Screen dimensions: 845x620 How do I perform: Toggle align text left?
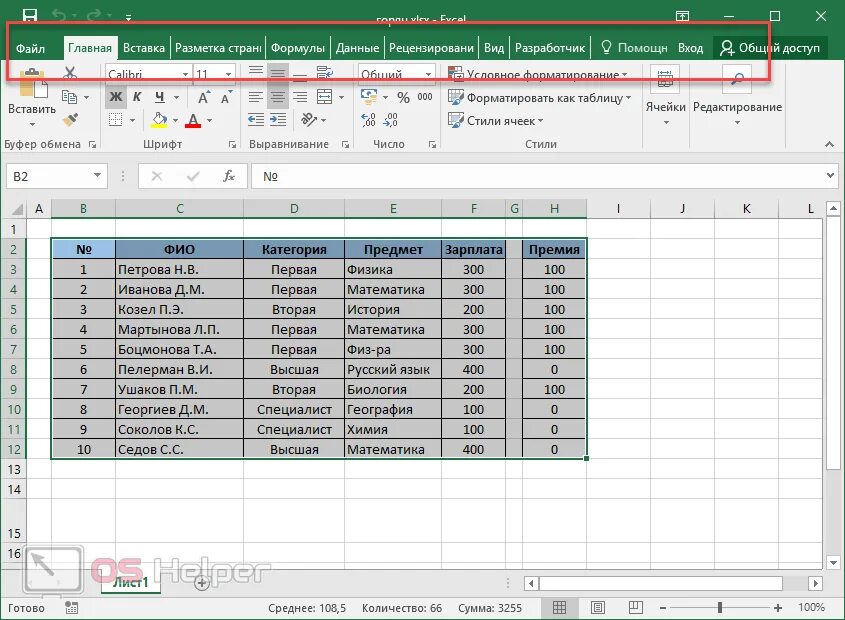tap(255, 97)
